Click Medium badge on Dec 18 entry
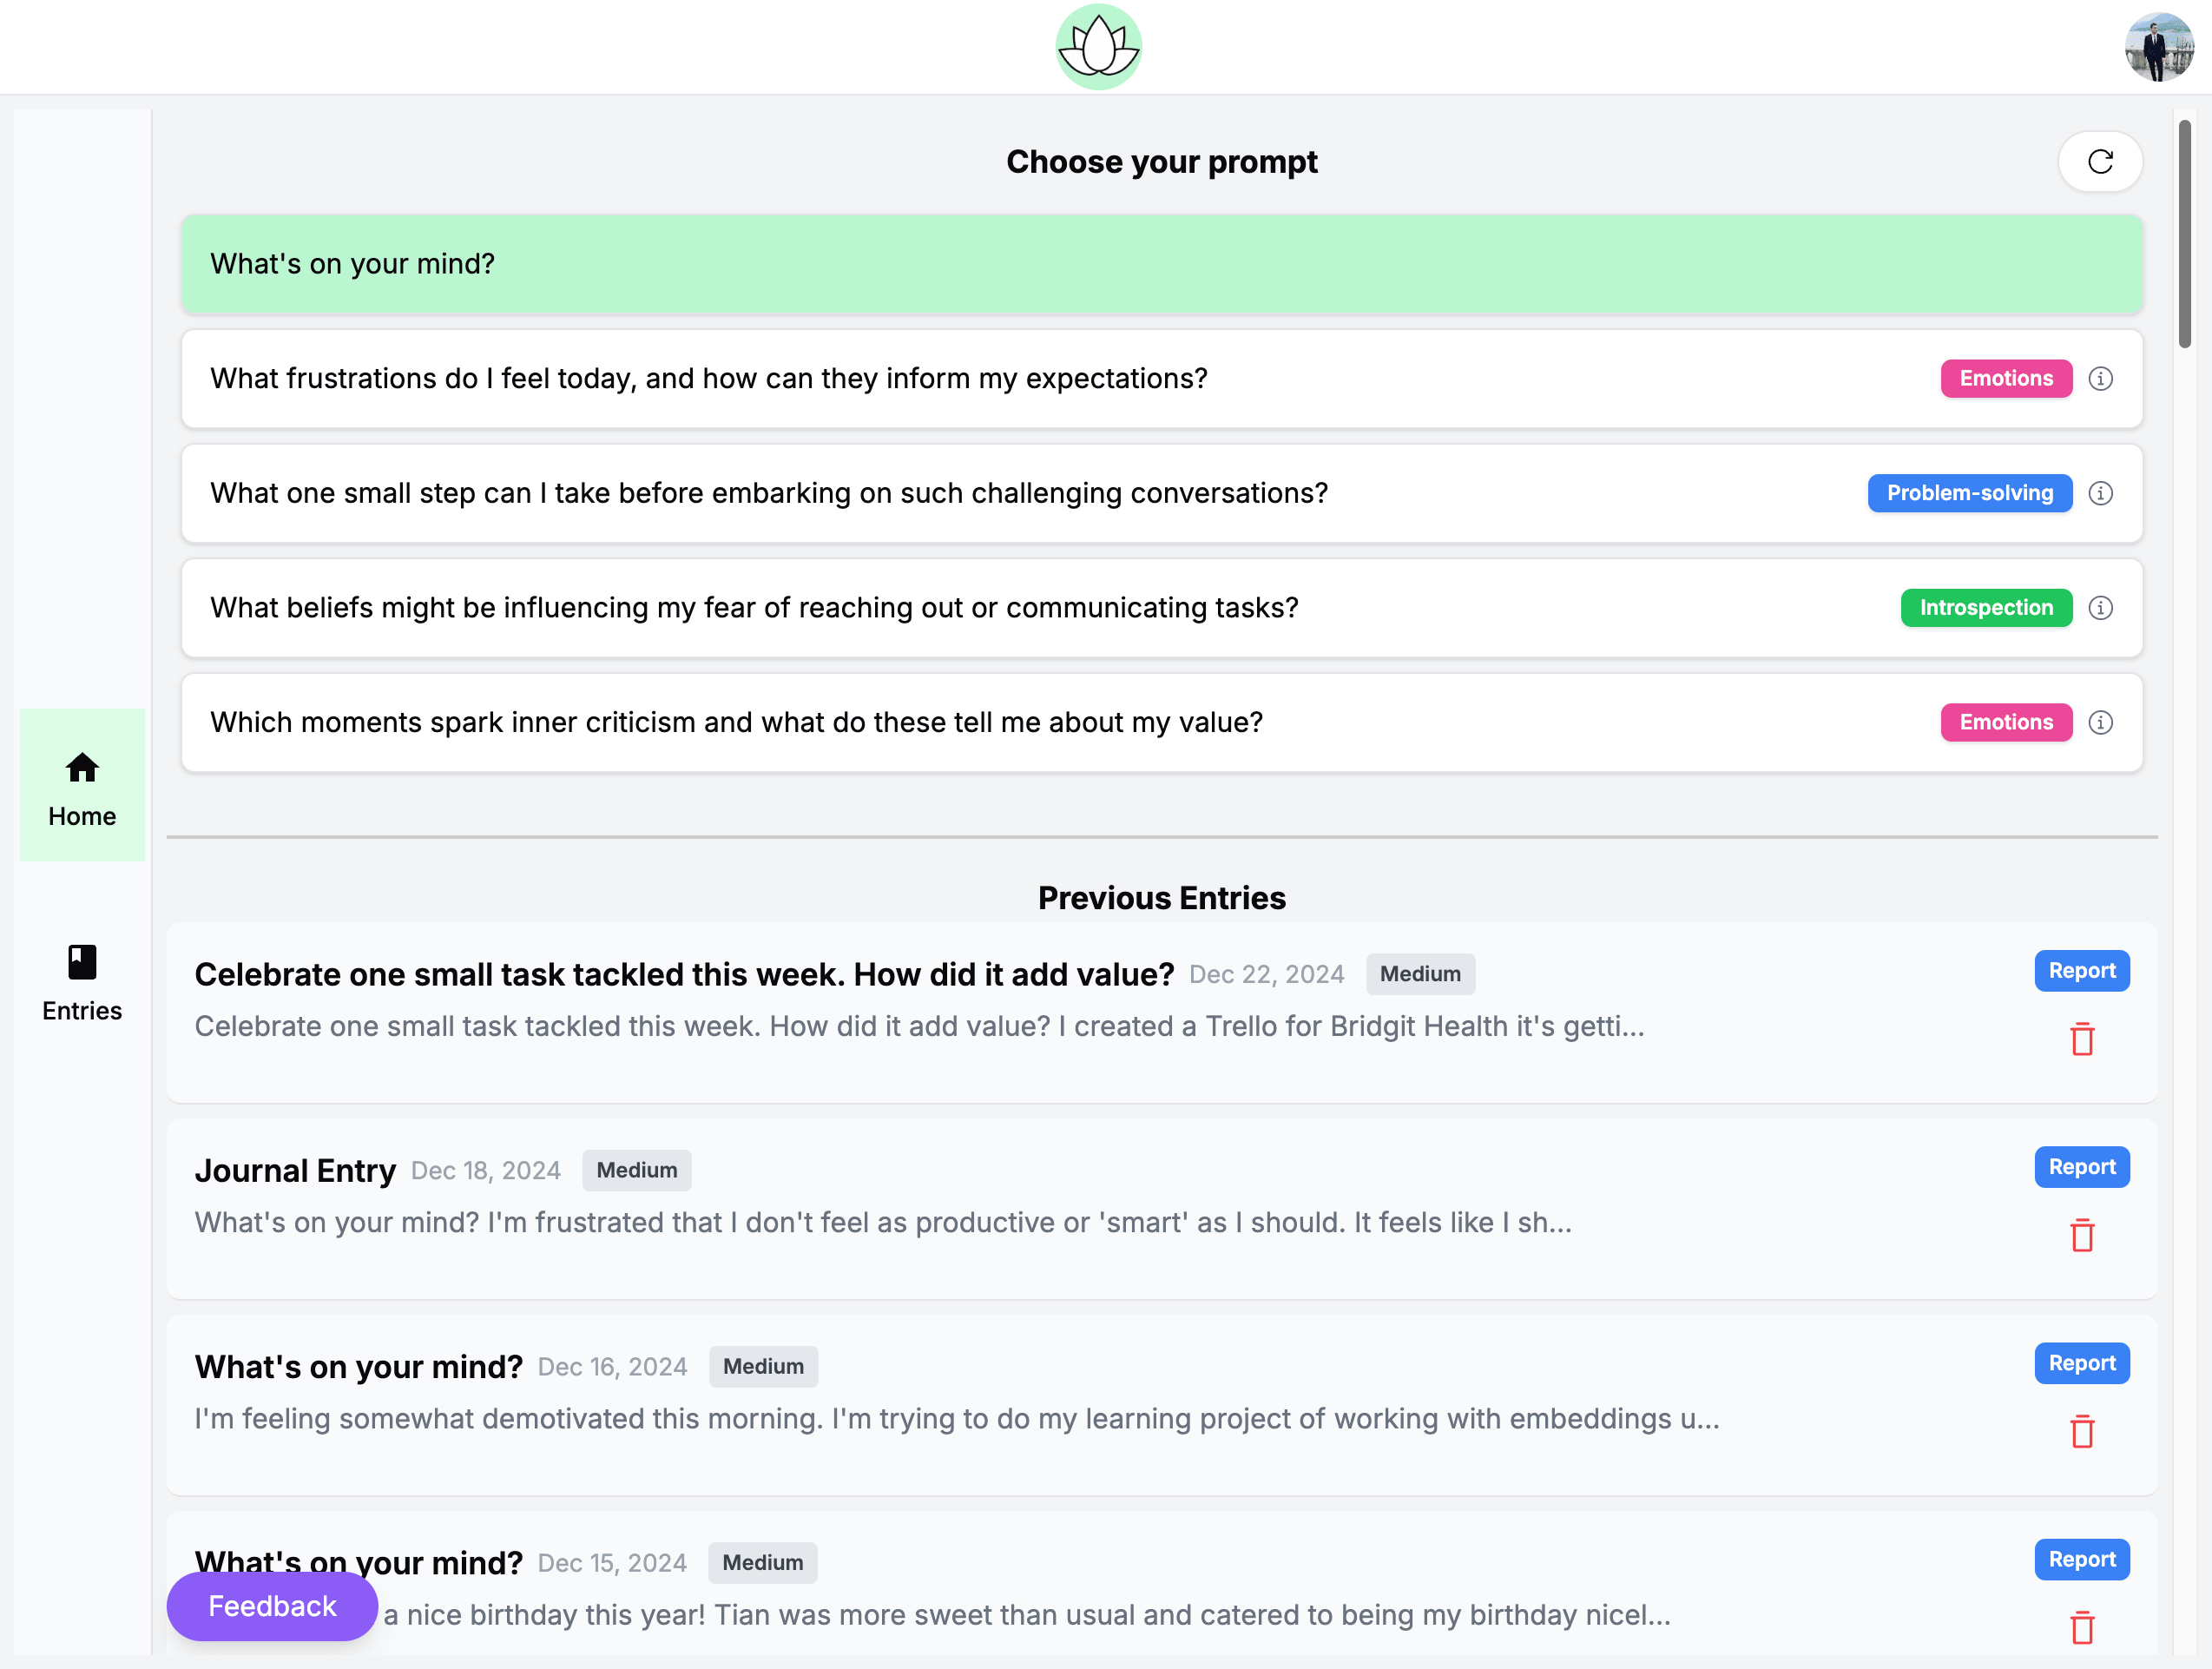Image resolution: width=2212 pixels, height=1669 pixels. point(637,1170)
